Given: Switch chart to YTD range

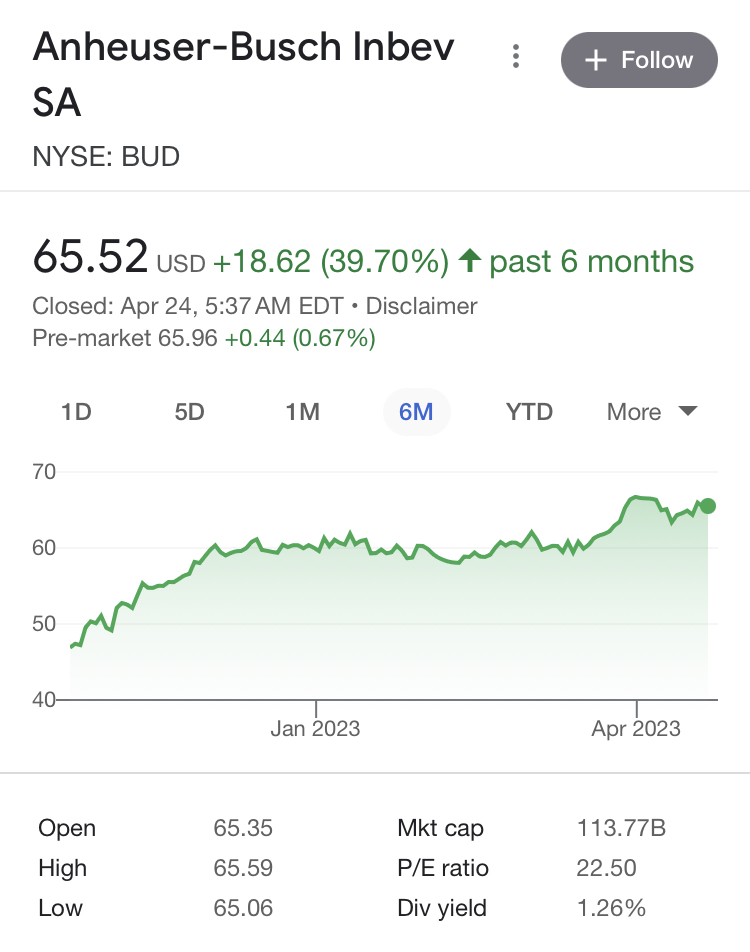Looking at the screenshot, I should [529, 412].
